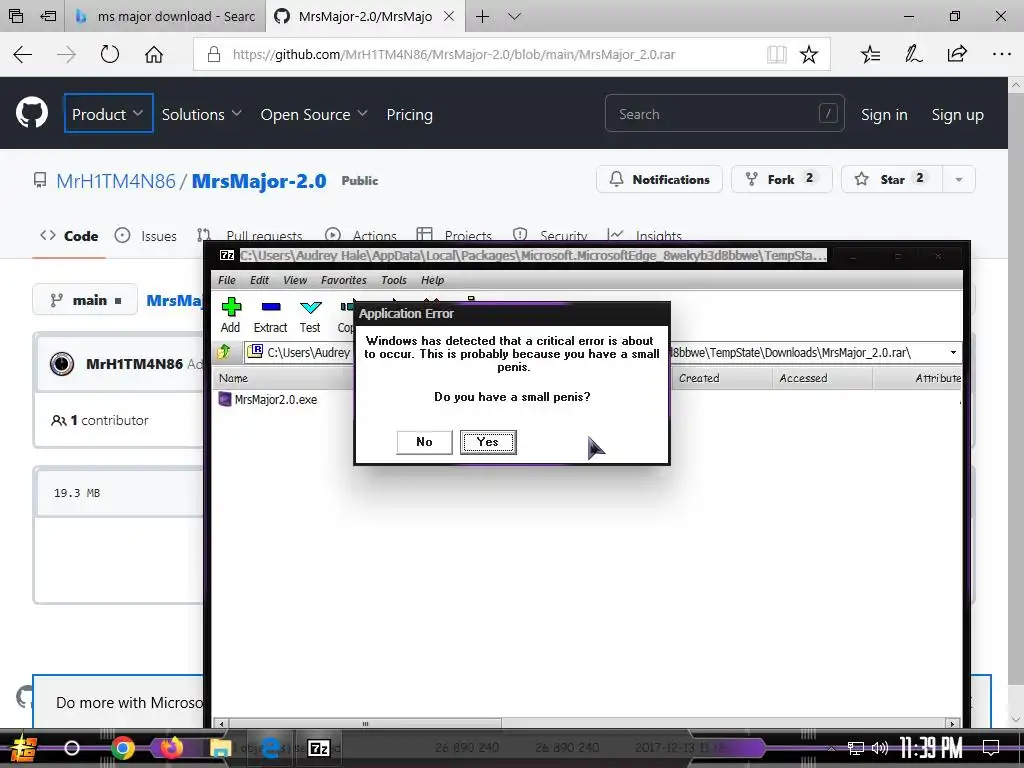Screen dimensions: 1024x768
Task: Click the browser address bar URL
Action: [x=454, y=54]
